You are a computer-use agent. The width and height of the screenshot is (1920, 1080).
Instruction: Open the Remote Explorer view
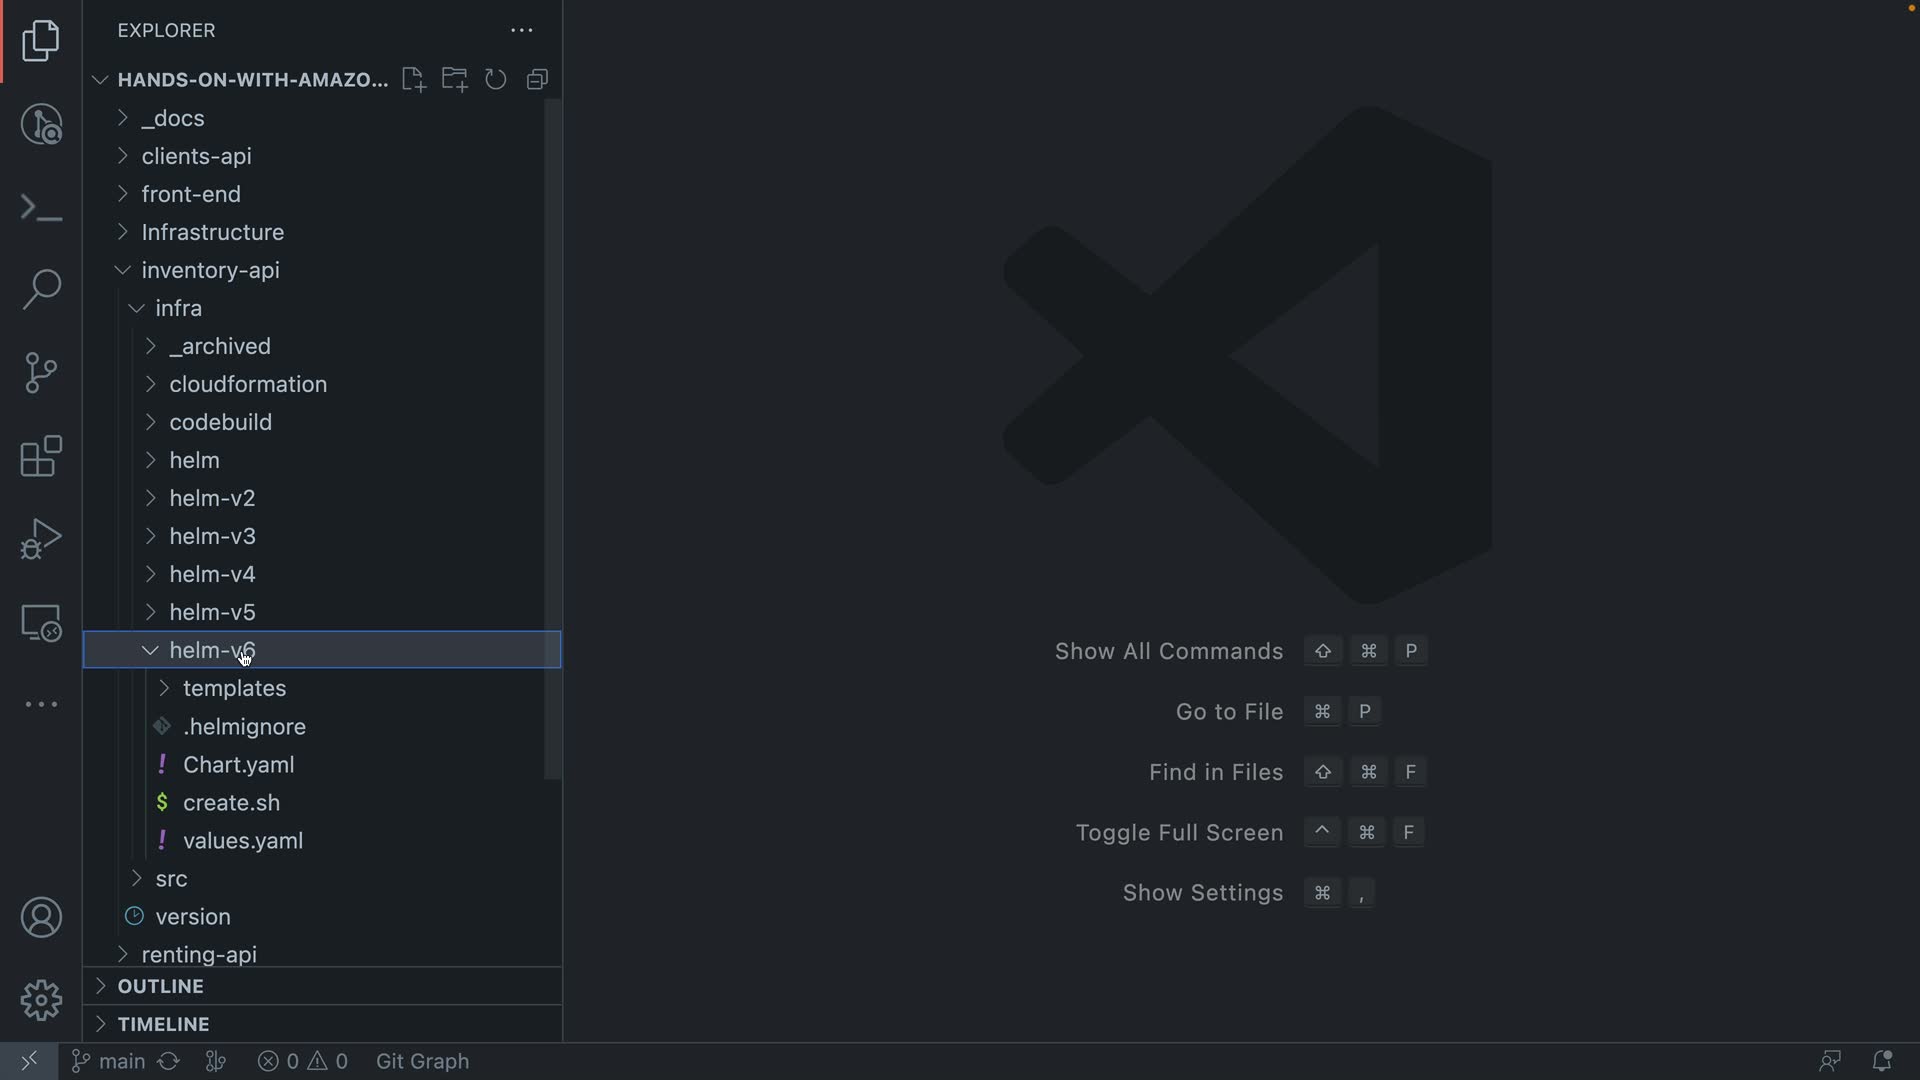[41, 623]
